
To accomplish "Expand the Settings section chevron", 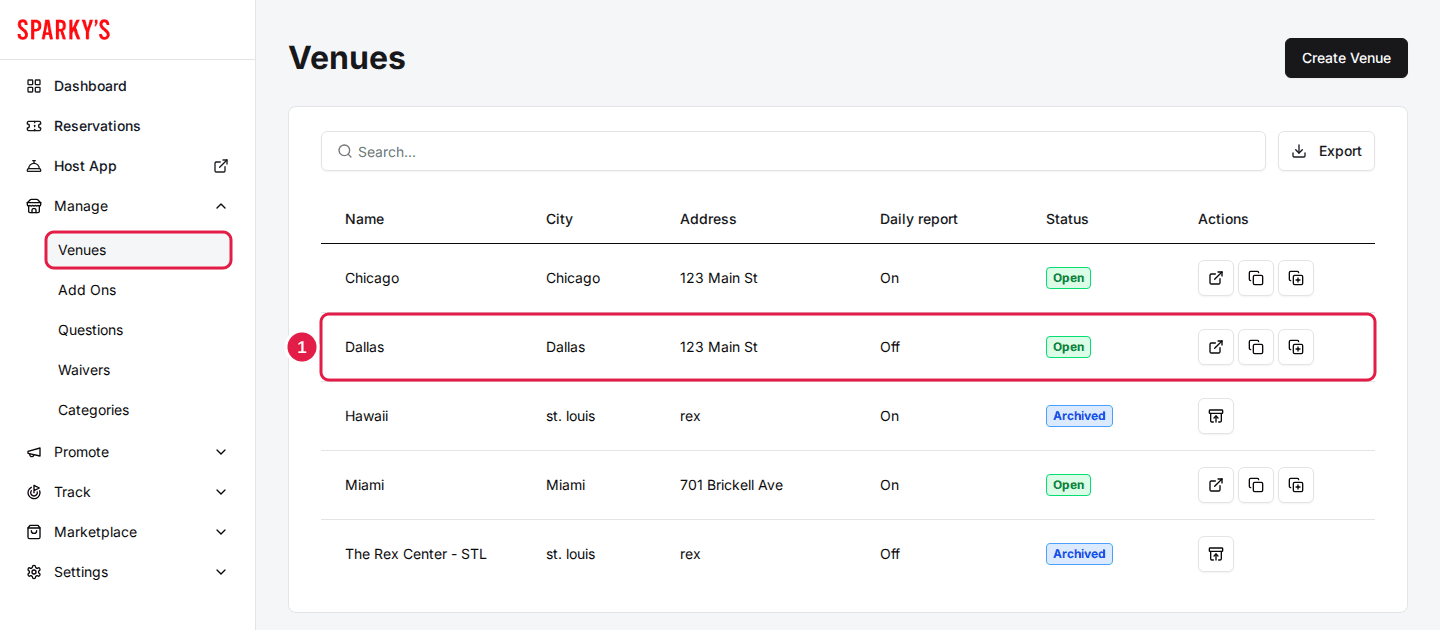I will coord(221,572).
